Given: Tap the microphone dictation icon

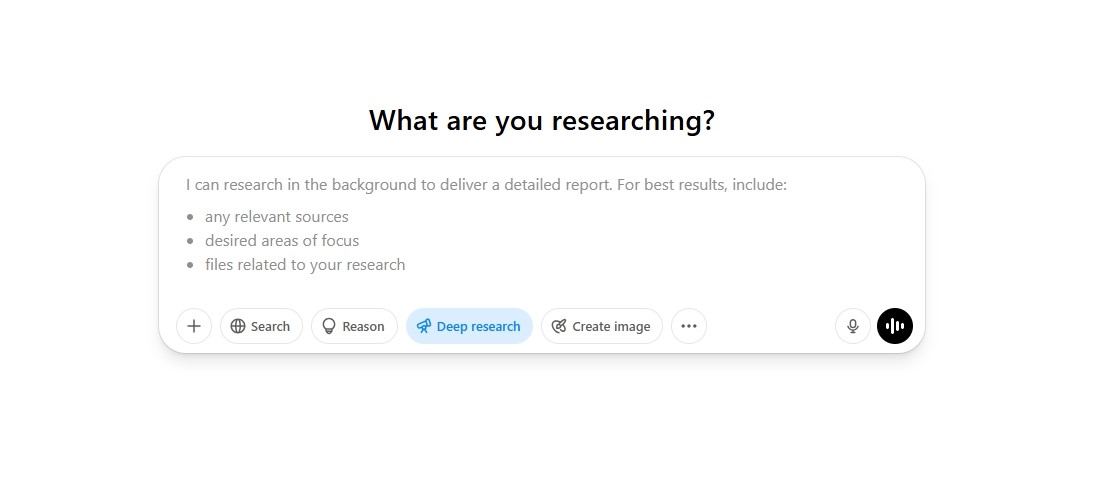Looking at the screenshot, I should point(853,326).
